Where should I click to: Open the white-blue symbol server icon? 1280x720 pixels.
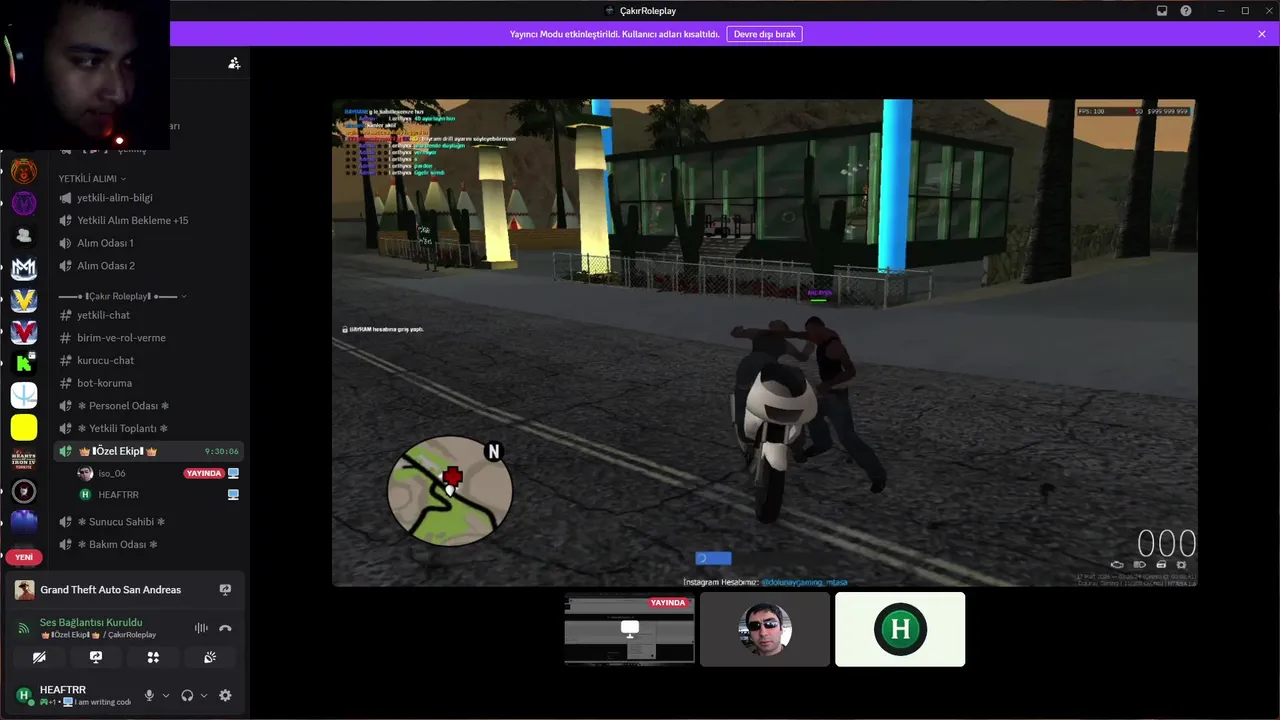click(x=24, y=395)
